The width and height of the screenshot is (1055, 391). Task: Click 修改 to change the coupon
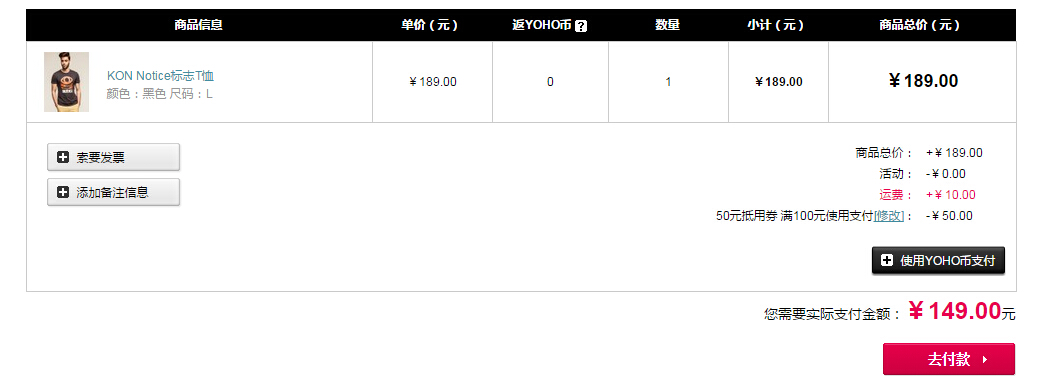(x=888, y=216)
